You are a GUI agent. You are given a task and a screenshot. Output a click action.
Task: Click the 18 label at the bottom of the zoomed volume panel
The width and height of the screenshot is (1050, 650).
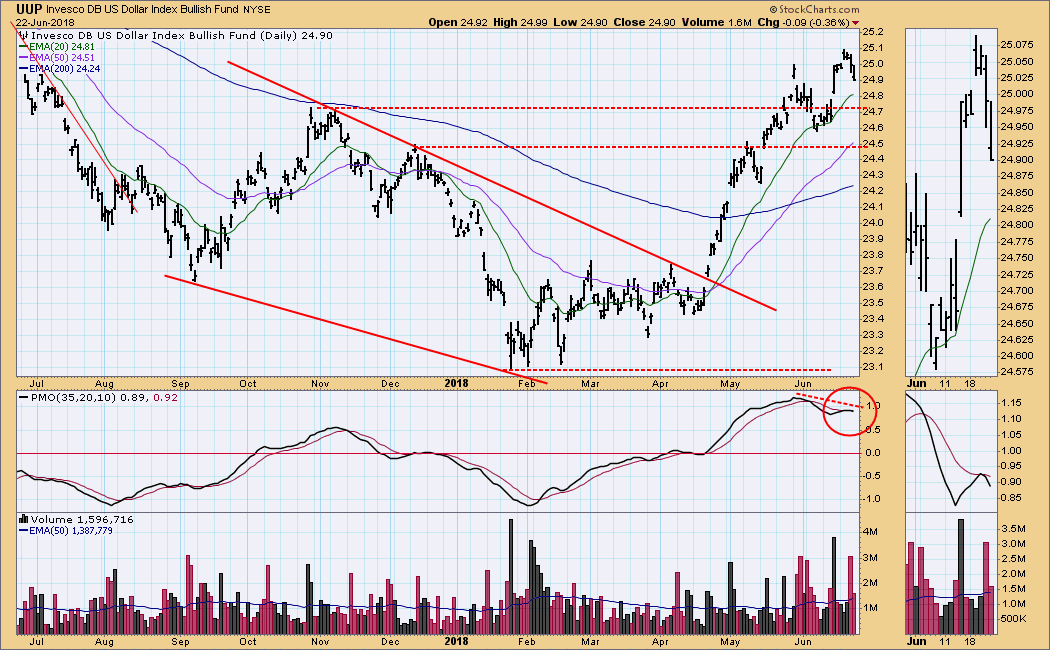pyautogui.click(x=970, y=641)
